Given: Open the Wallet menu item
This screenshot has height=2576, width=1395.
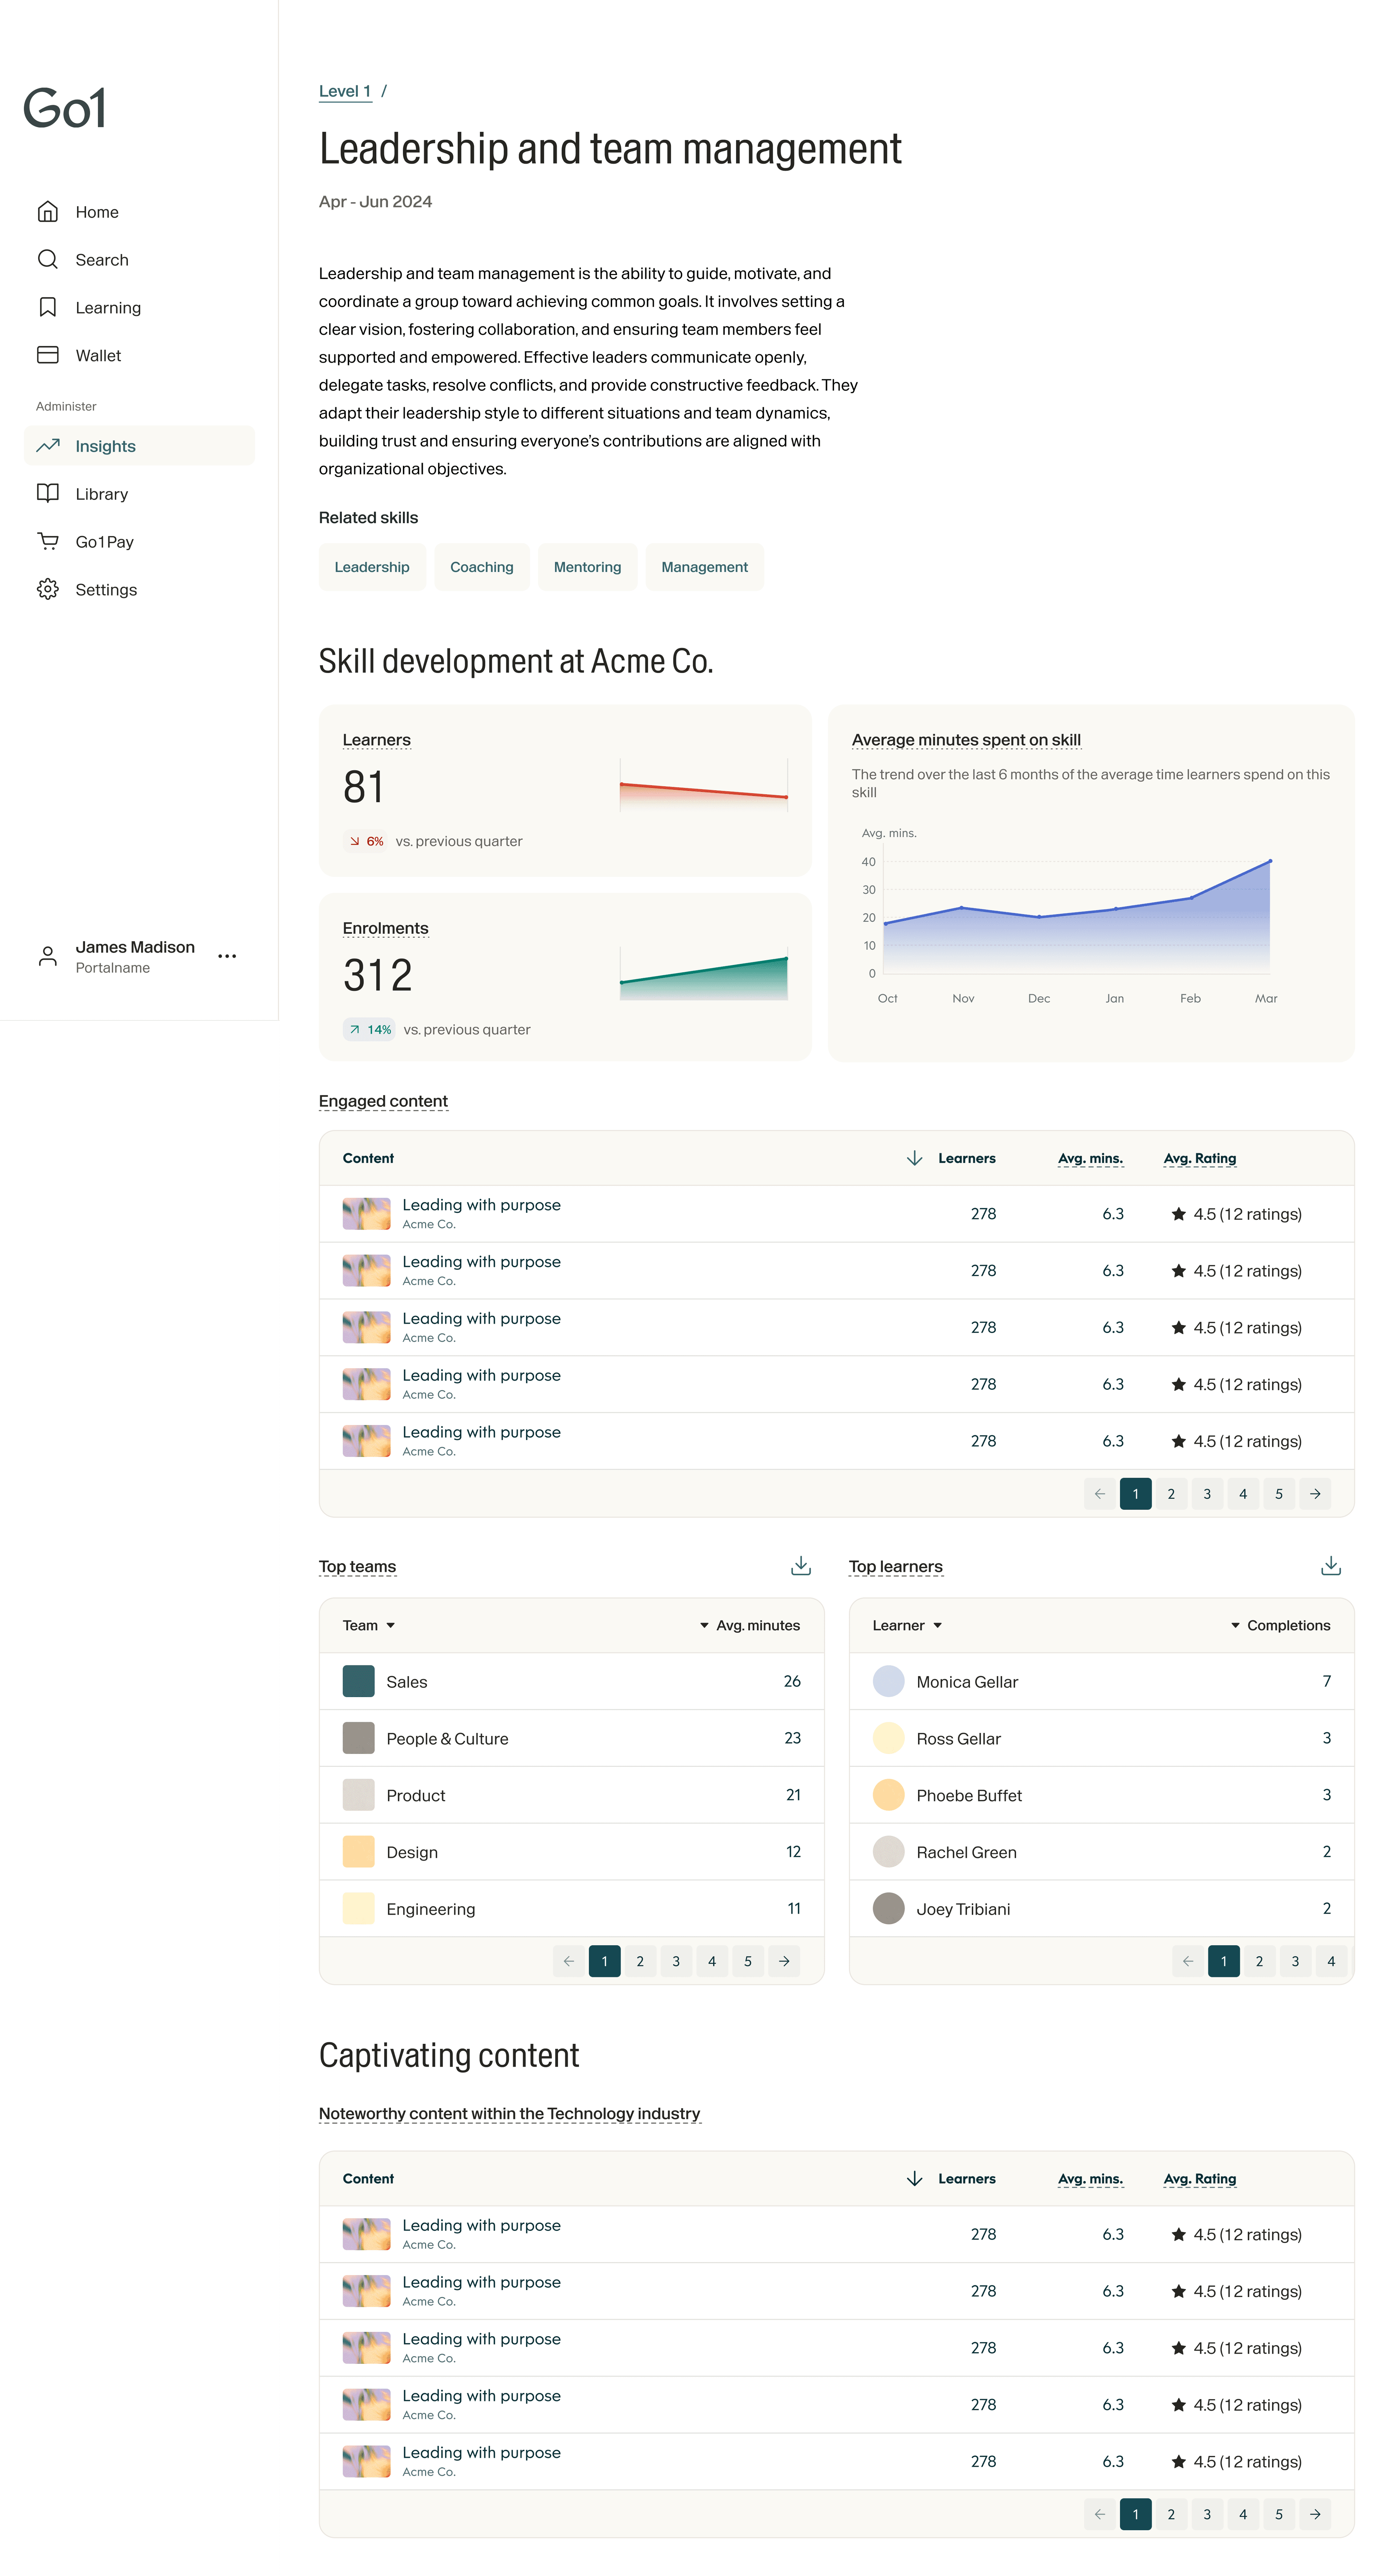Looking at the screenshot, I should [x=139, y=355].
